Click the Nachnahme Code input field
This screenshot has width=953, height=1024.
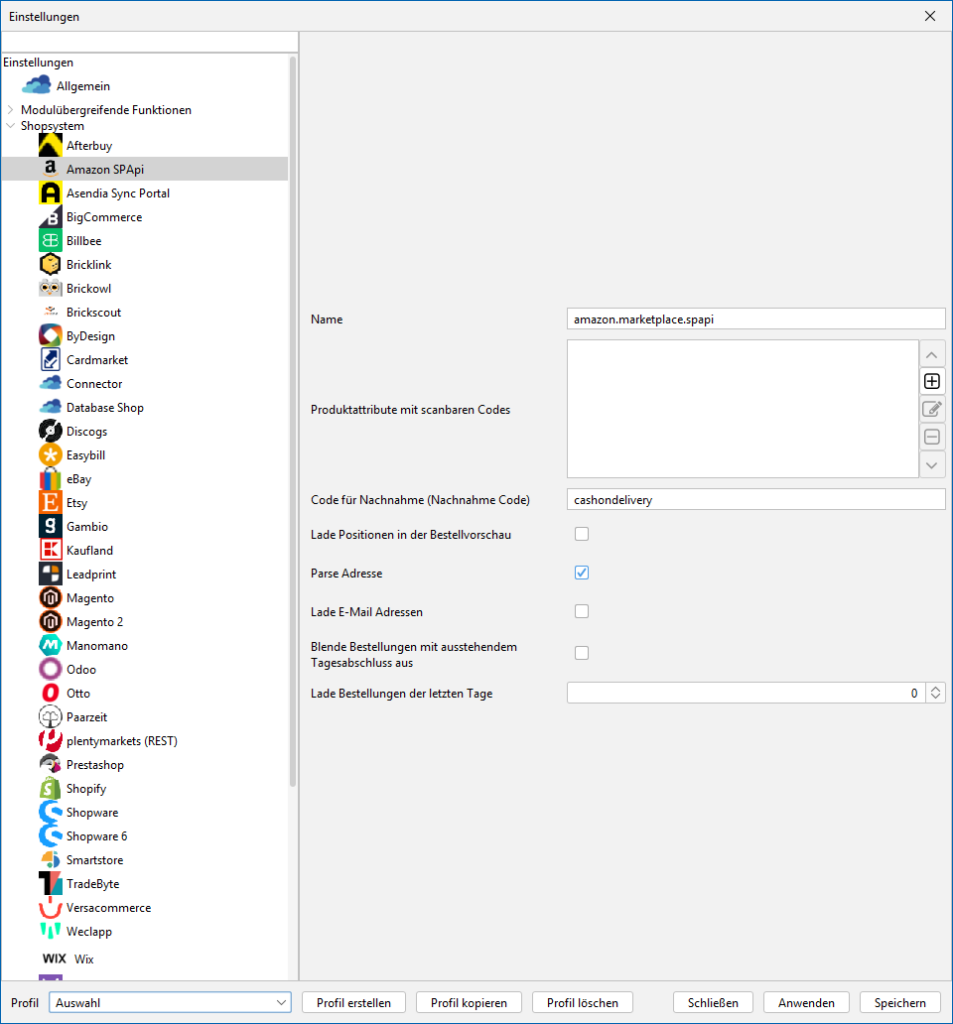[755, 499]
